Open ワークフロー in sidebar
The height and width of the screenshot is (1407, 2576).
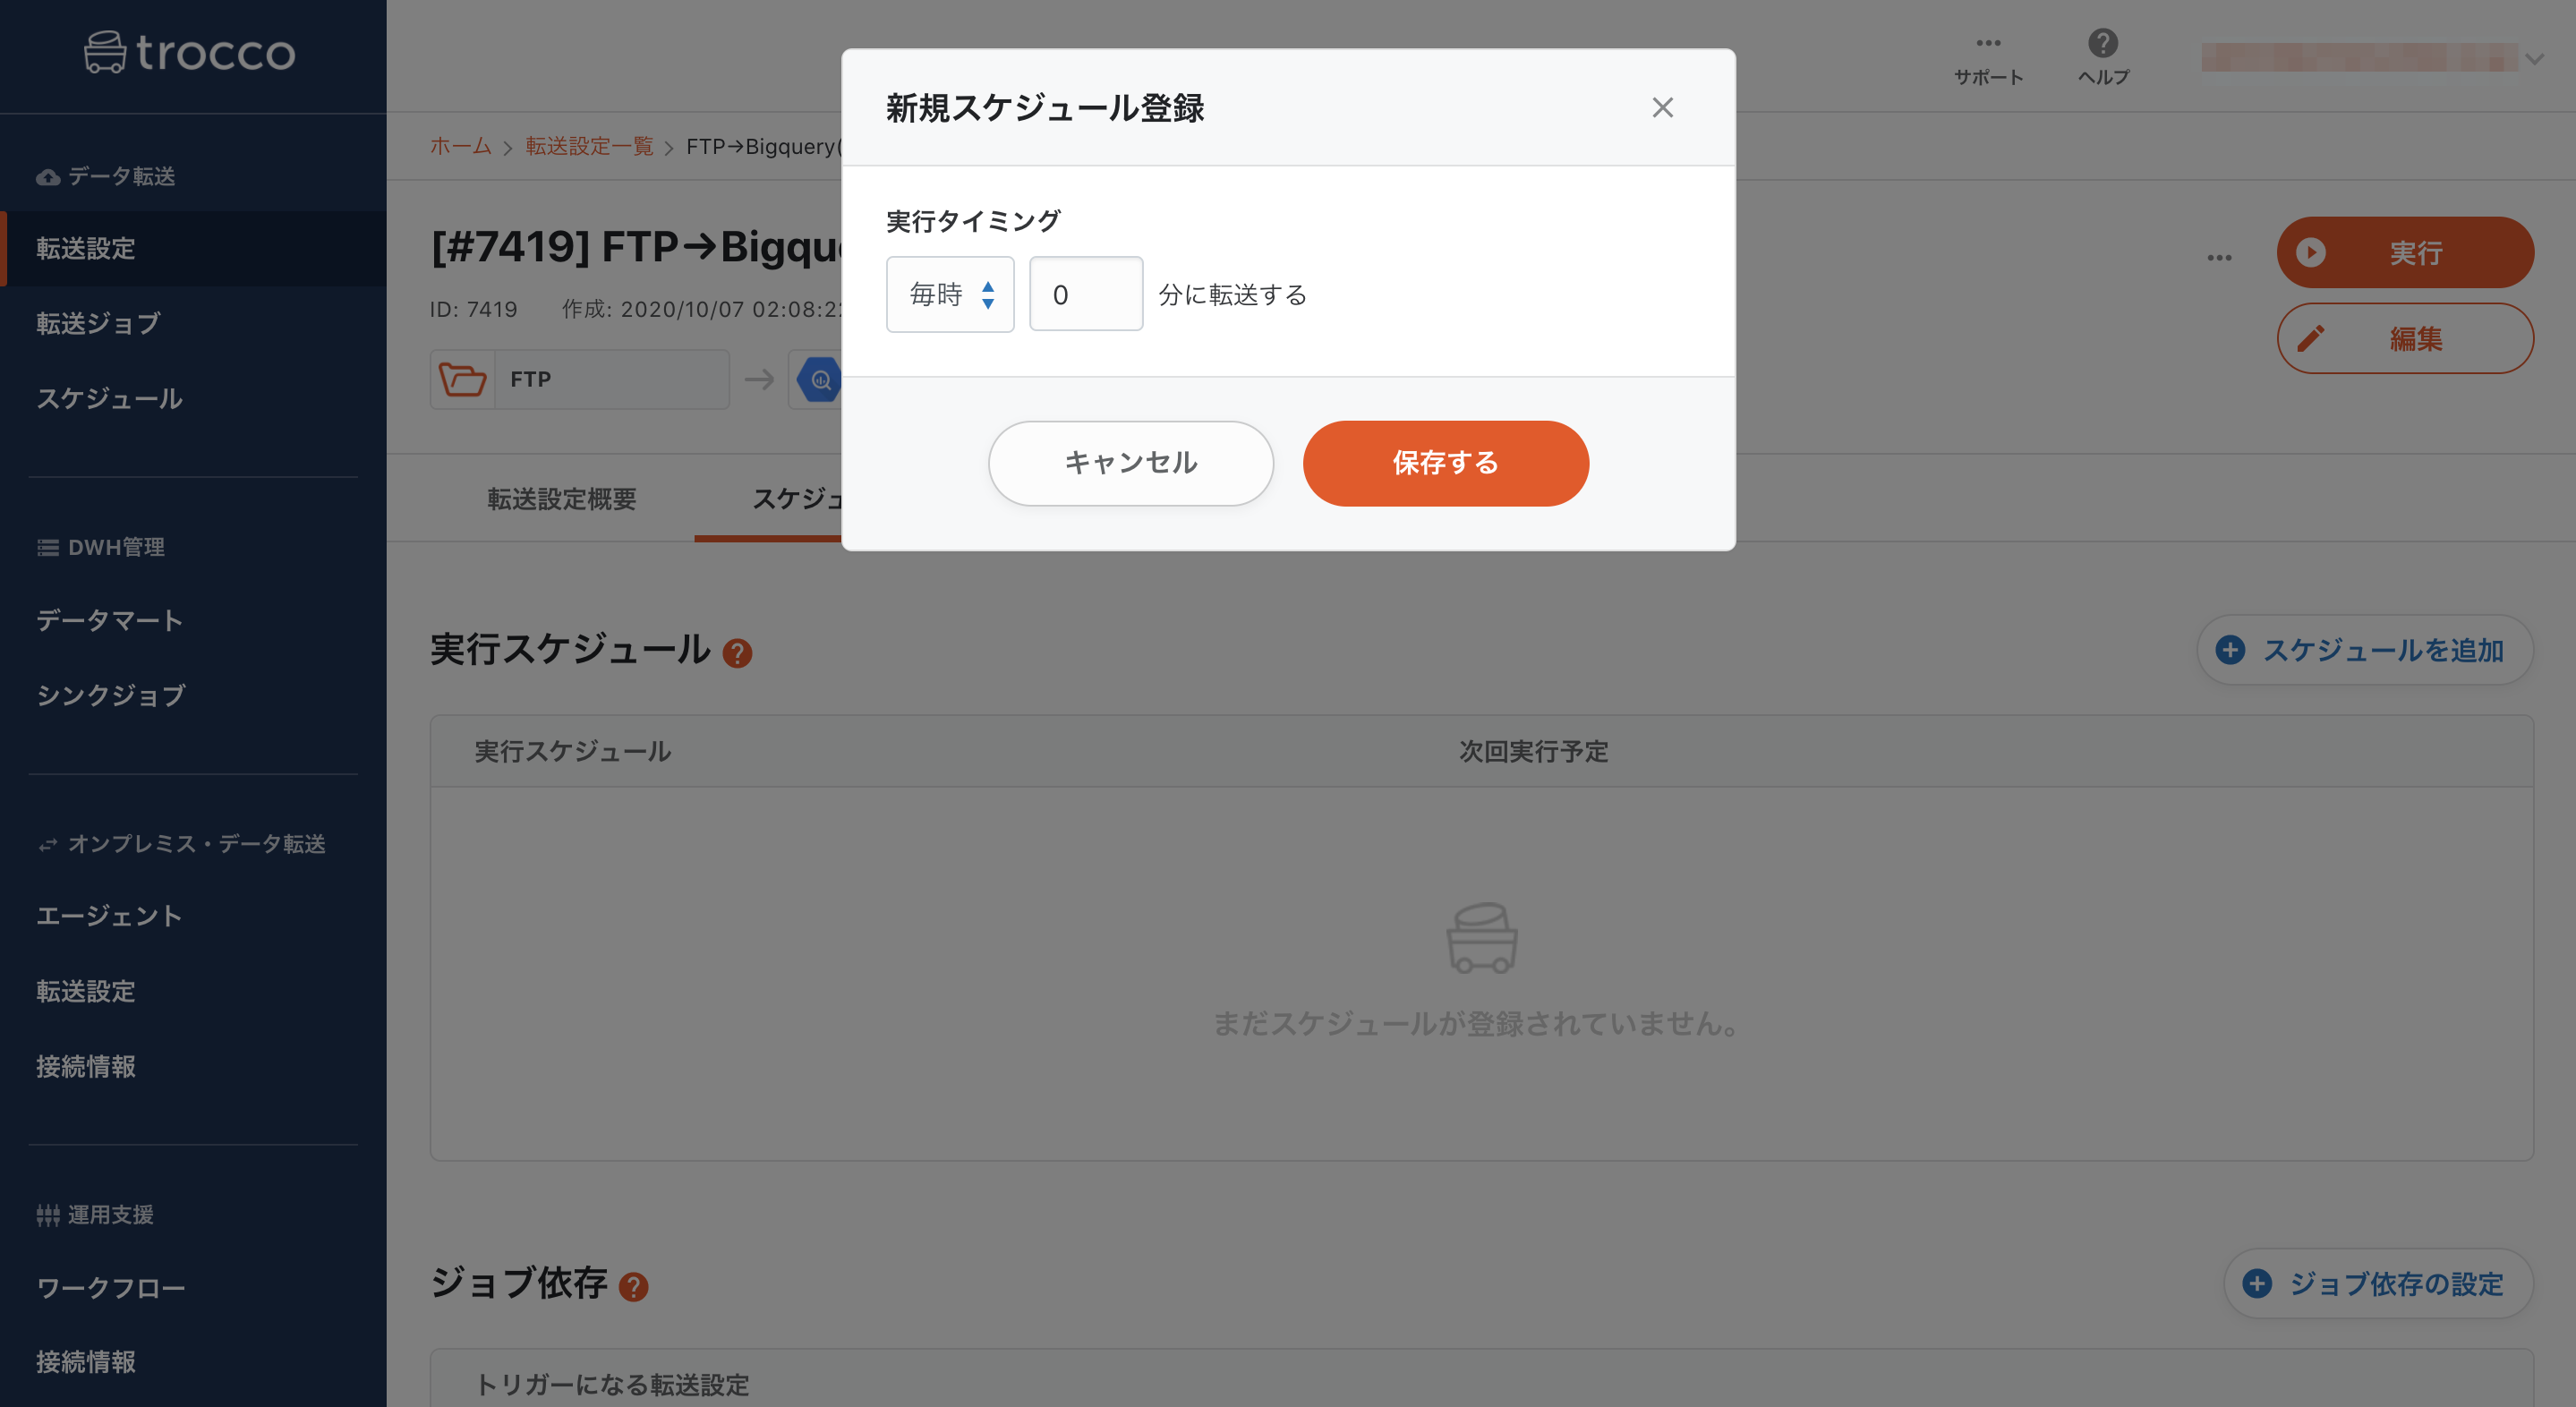pyautogui.click(x=193, y=1288)
